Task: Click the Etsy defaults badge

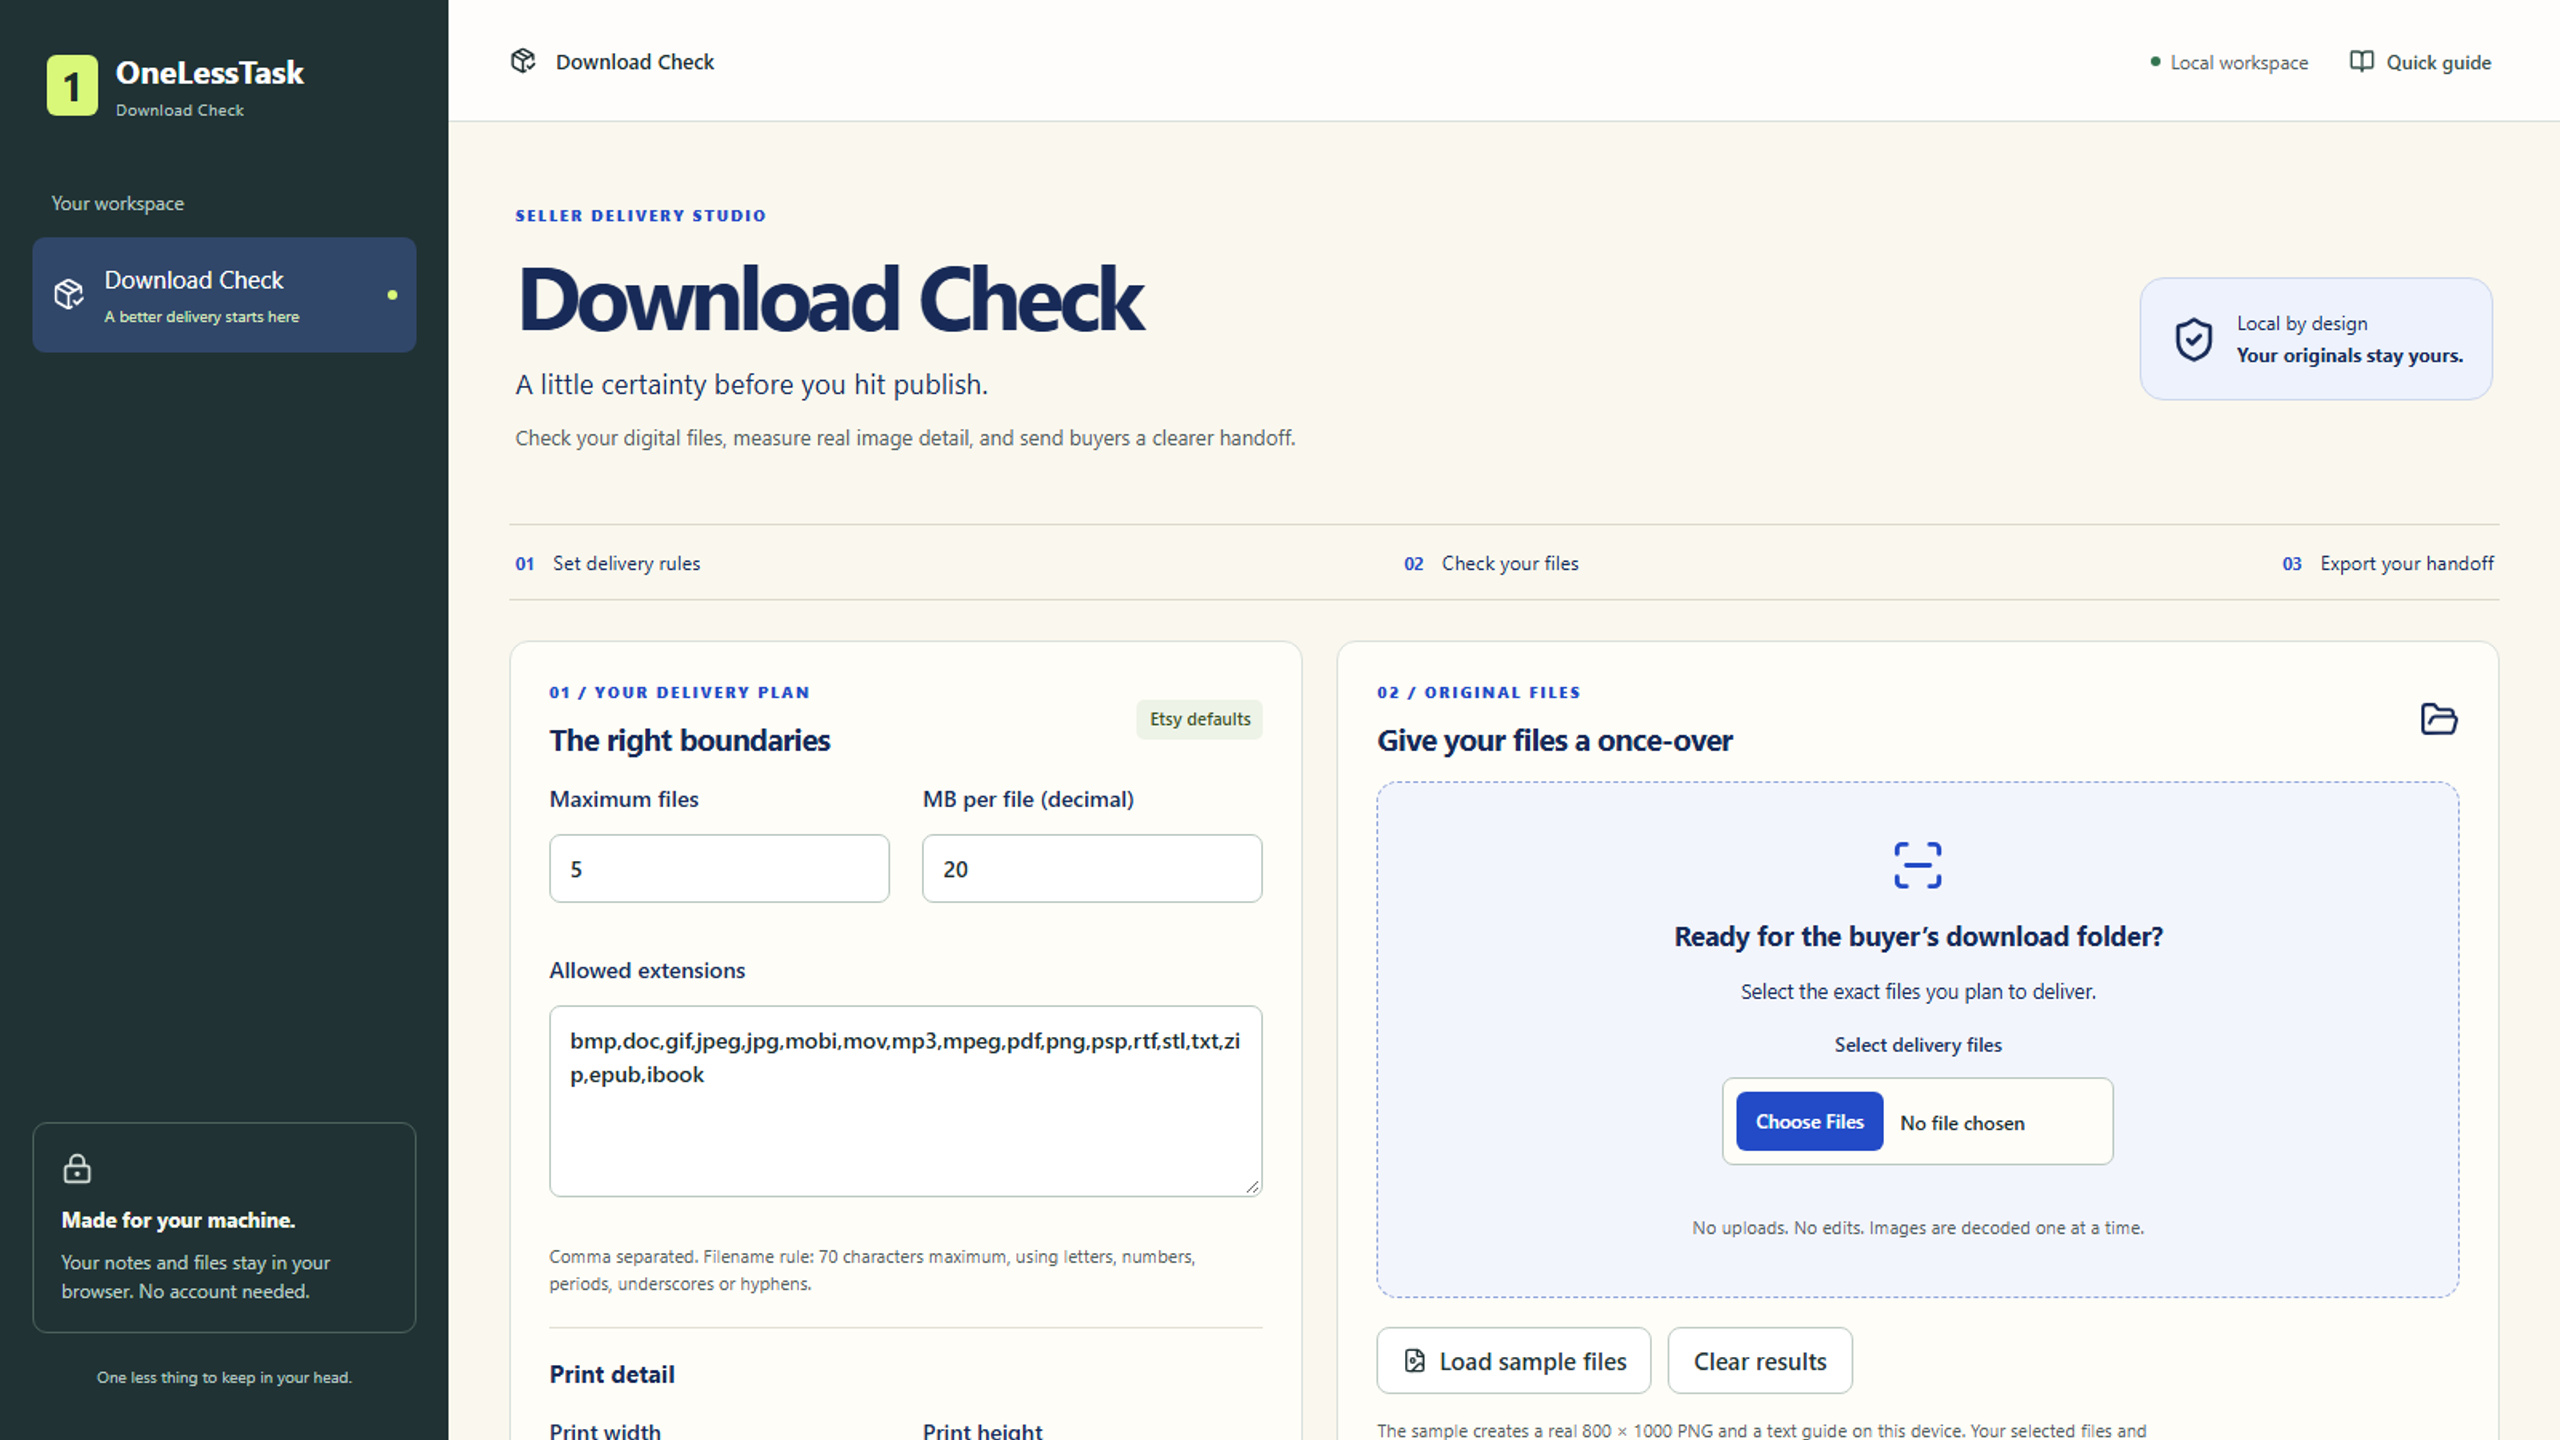Action: [x=1199, y=719]
